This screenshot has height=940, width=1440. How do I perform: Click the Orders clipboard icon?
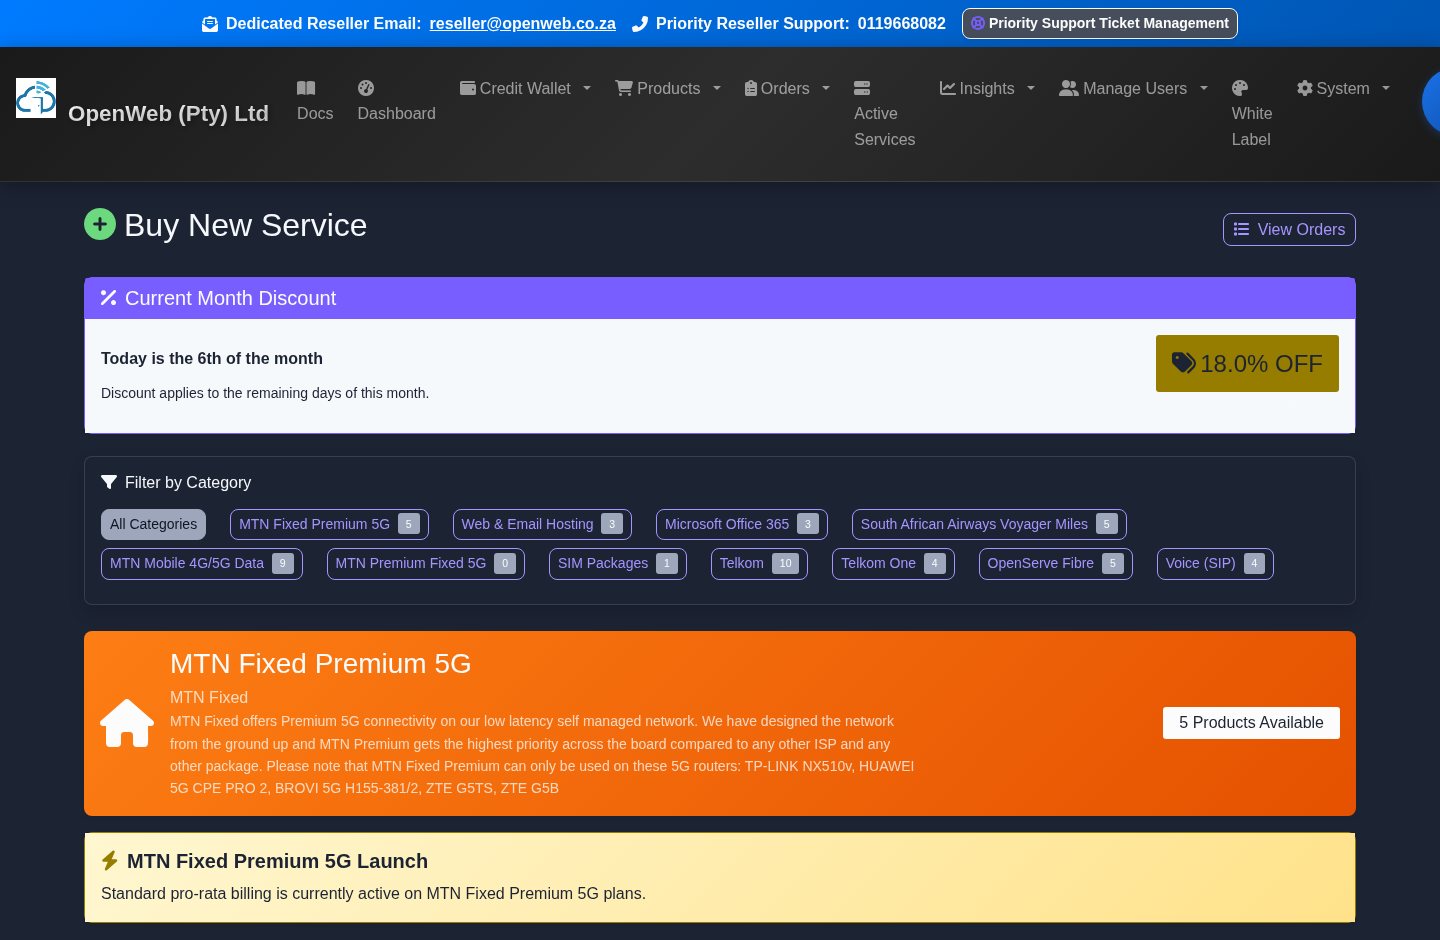coord(751,88)
